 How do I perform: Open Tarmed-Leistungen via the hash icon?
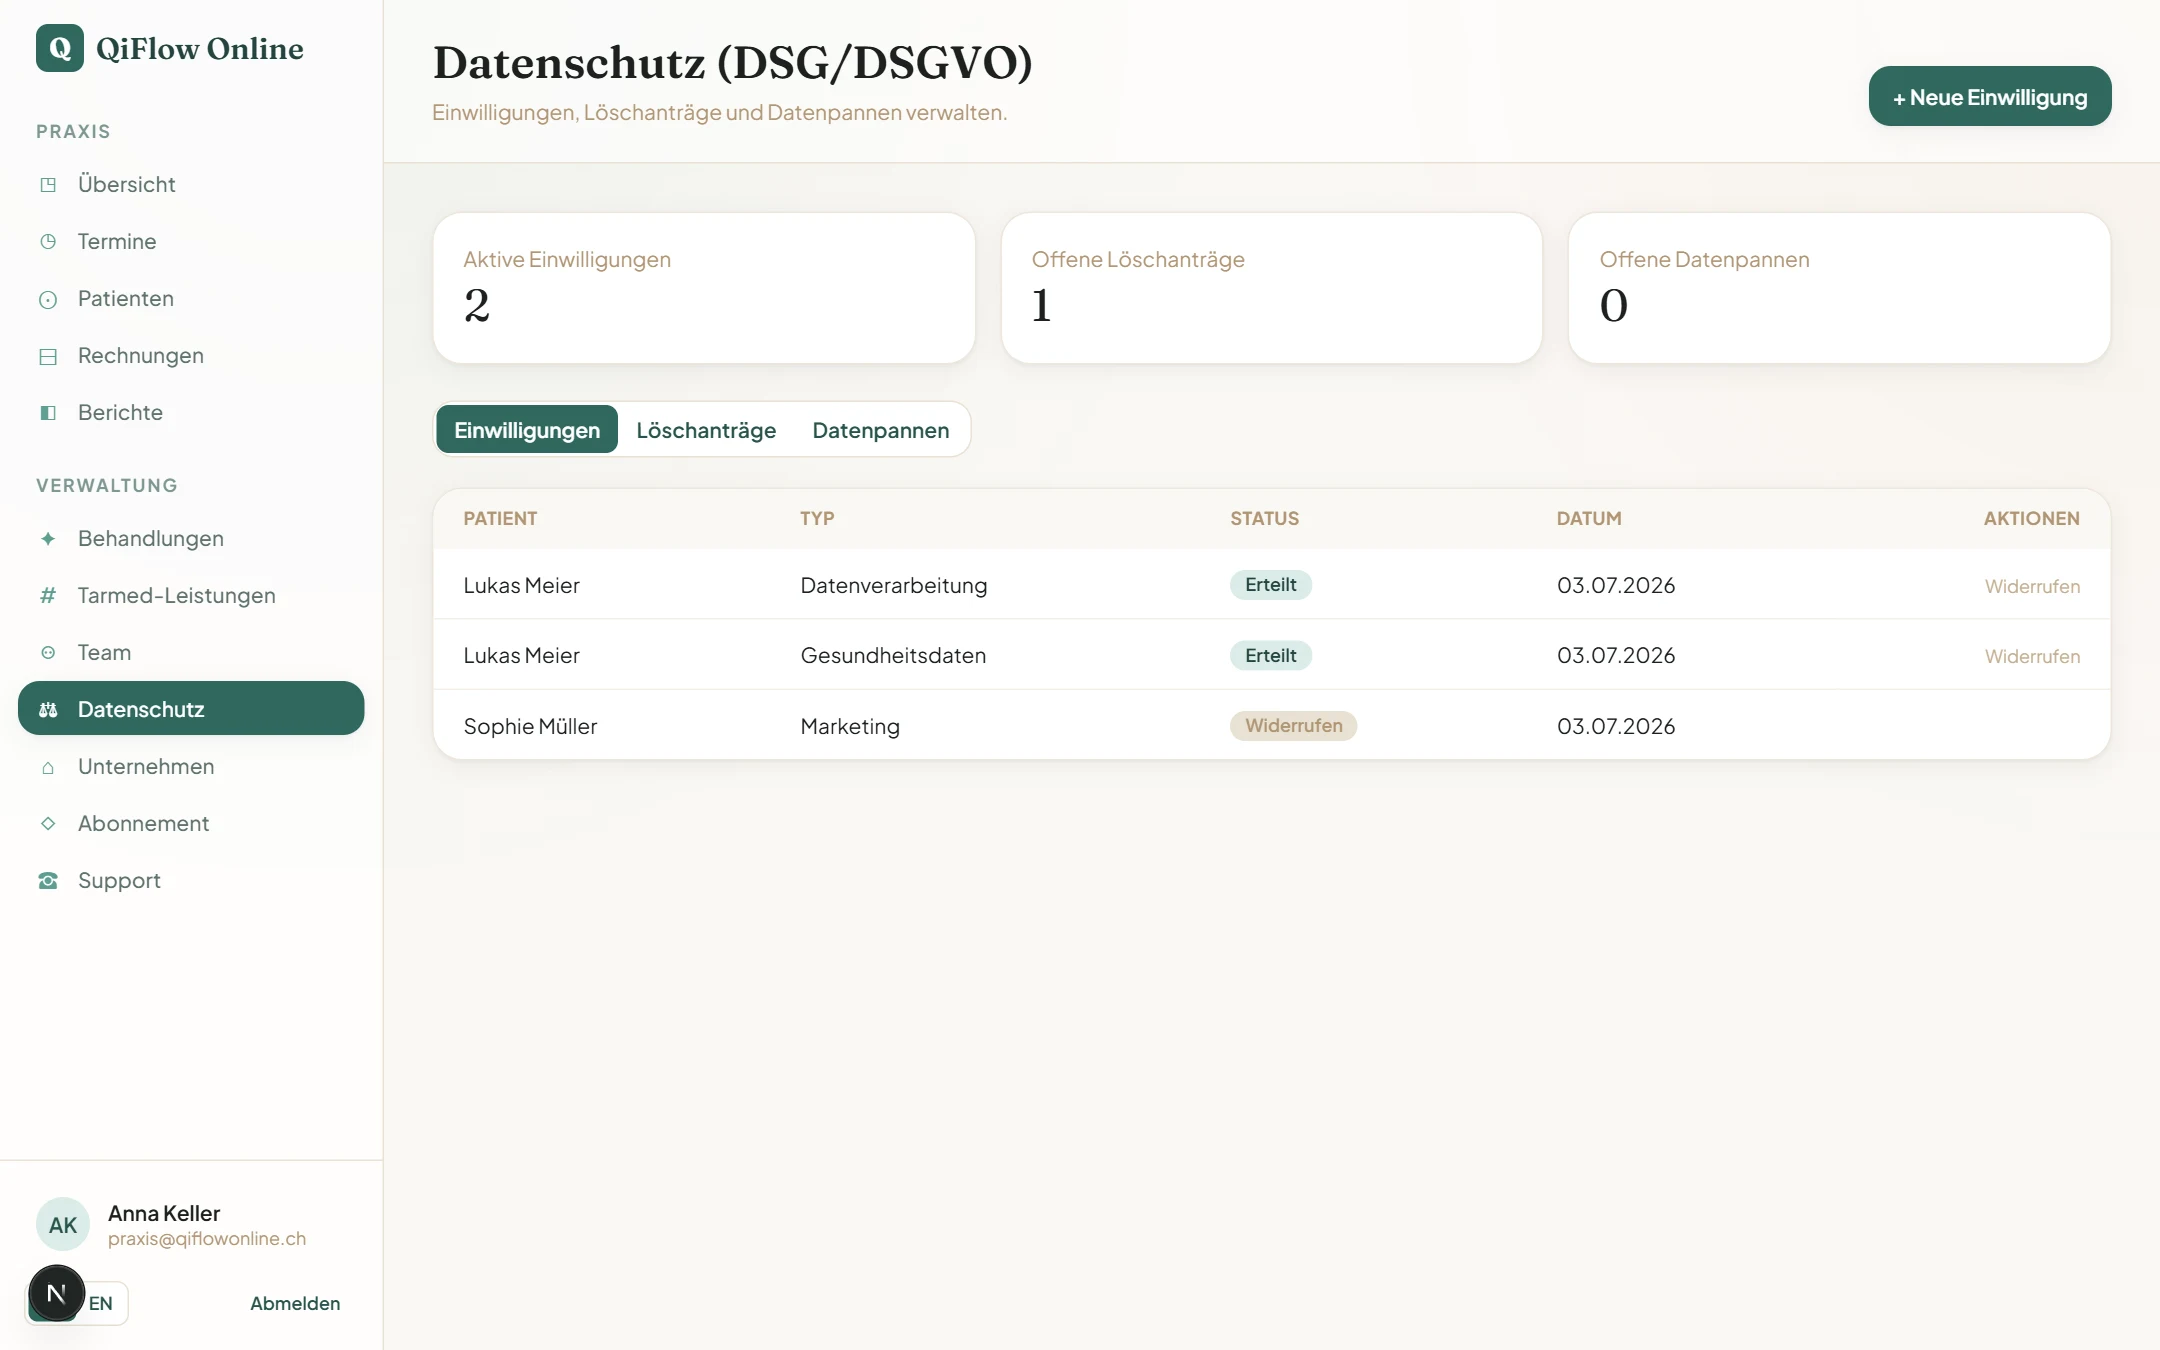[48, 596]
